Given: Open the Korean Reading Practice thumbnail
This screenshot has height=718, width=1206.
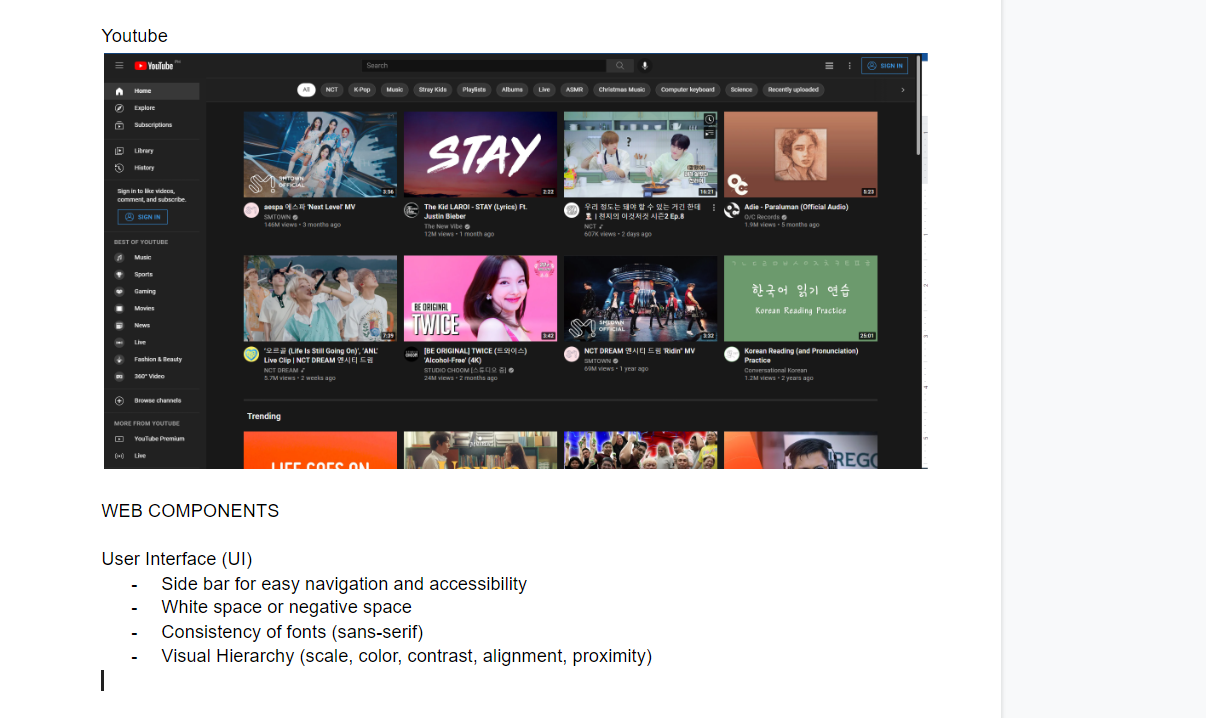Looking at the screenshot, I should point(801,298).
